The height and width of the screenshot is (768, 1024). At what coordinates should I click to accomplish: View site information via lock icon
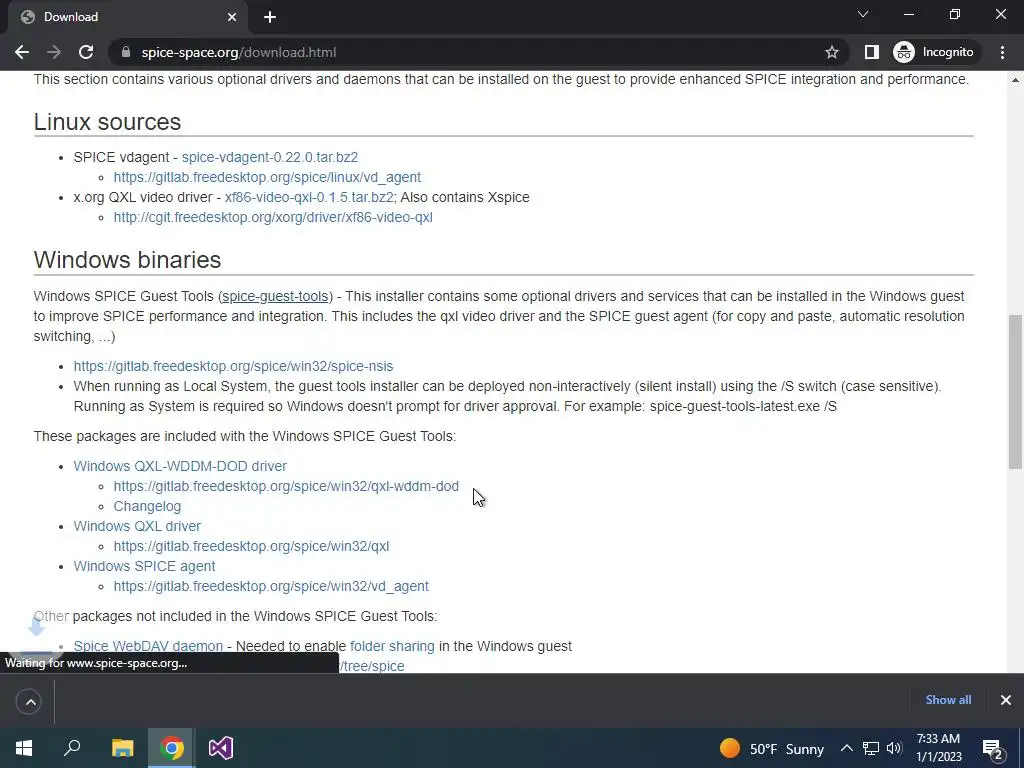click(126, 52)
